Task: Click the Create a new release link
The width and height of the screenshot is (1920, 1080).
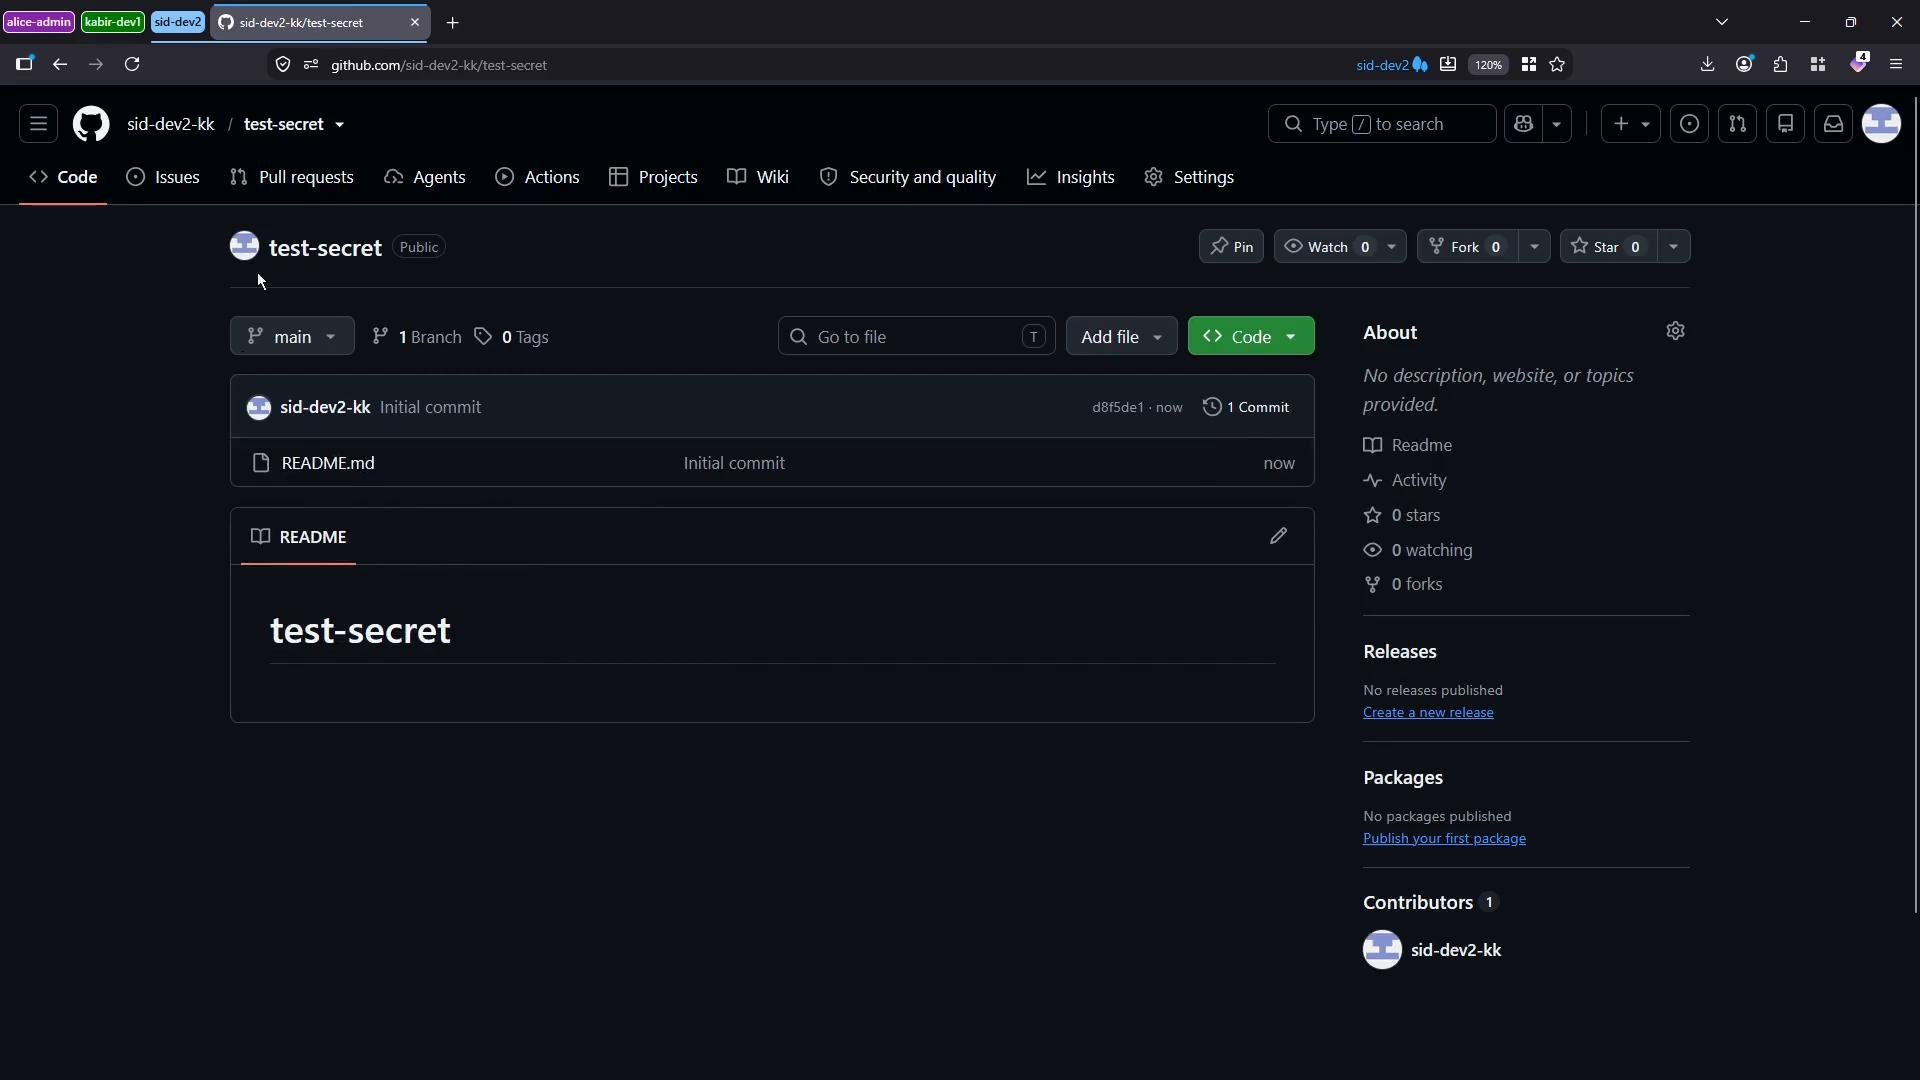Action: [1428, 712]
